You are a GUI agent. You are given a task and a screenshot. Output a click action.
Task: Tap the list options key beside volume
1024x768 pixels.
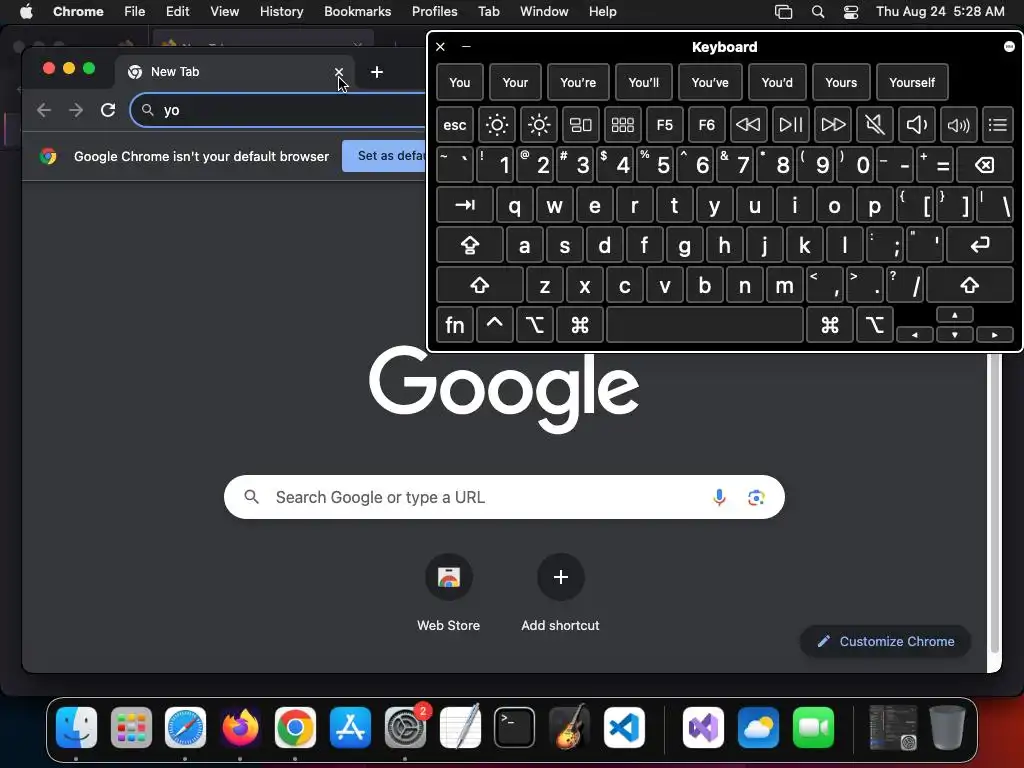click(998, 124)
